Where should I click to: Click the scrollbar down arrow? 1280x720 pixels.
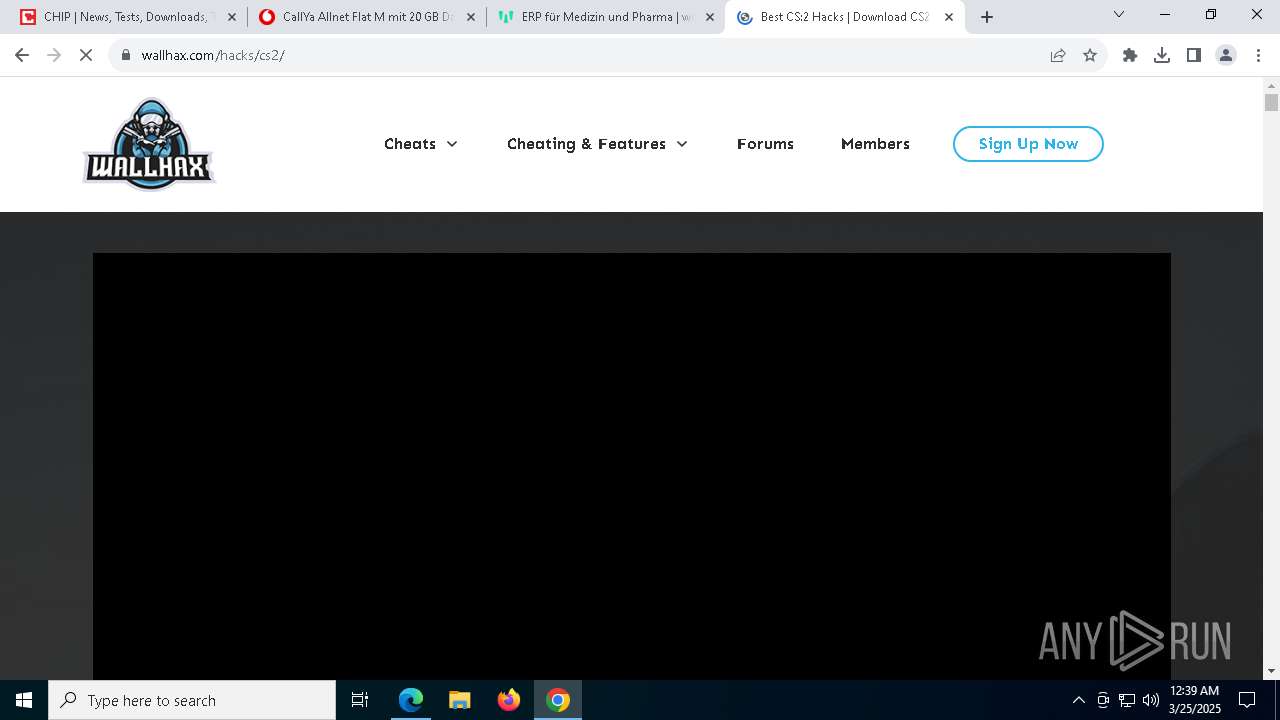coord(1271,671)
